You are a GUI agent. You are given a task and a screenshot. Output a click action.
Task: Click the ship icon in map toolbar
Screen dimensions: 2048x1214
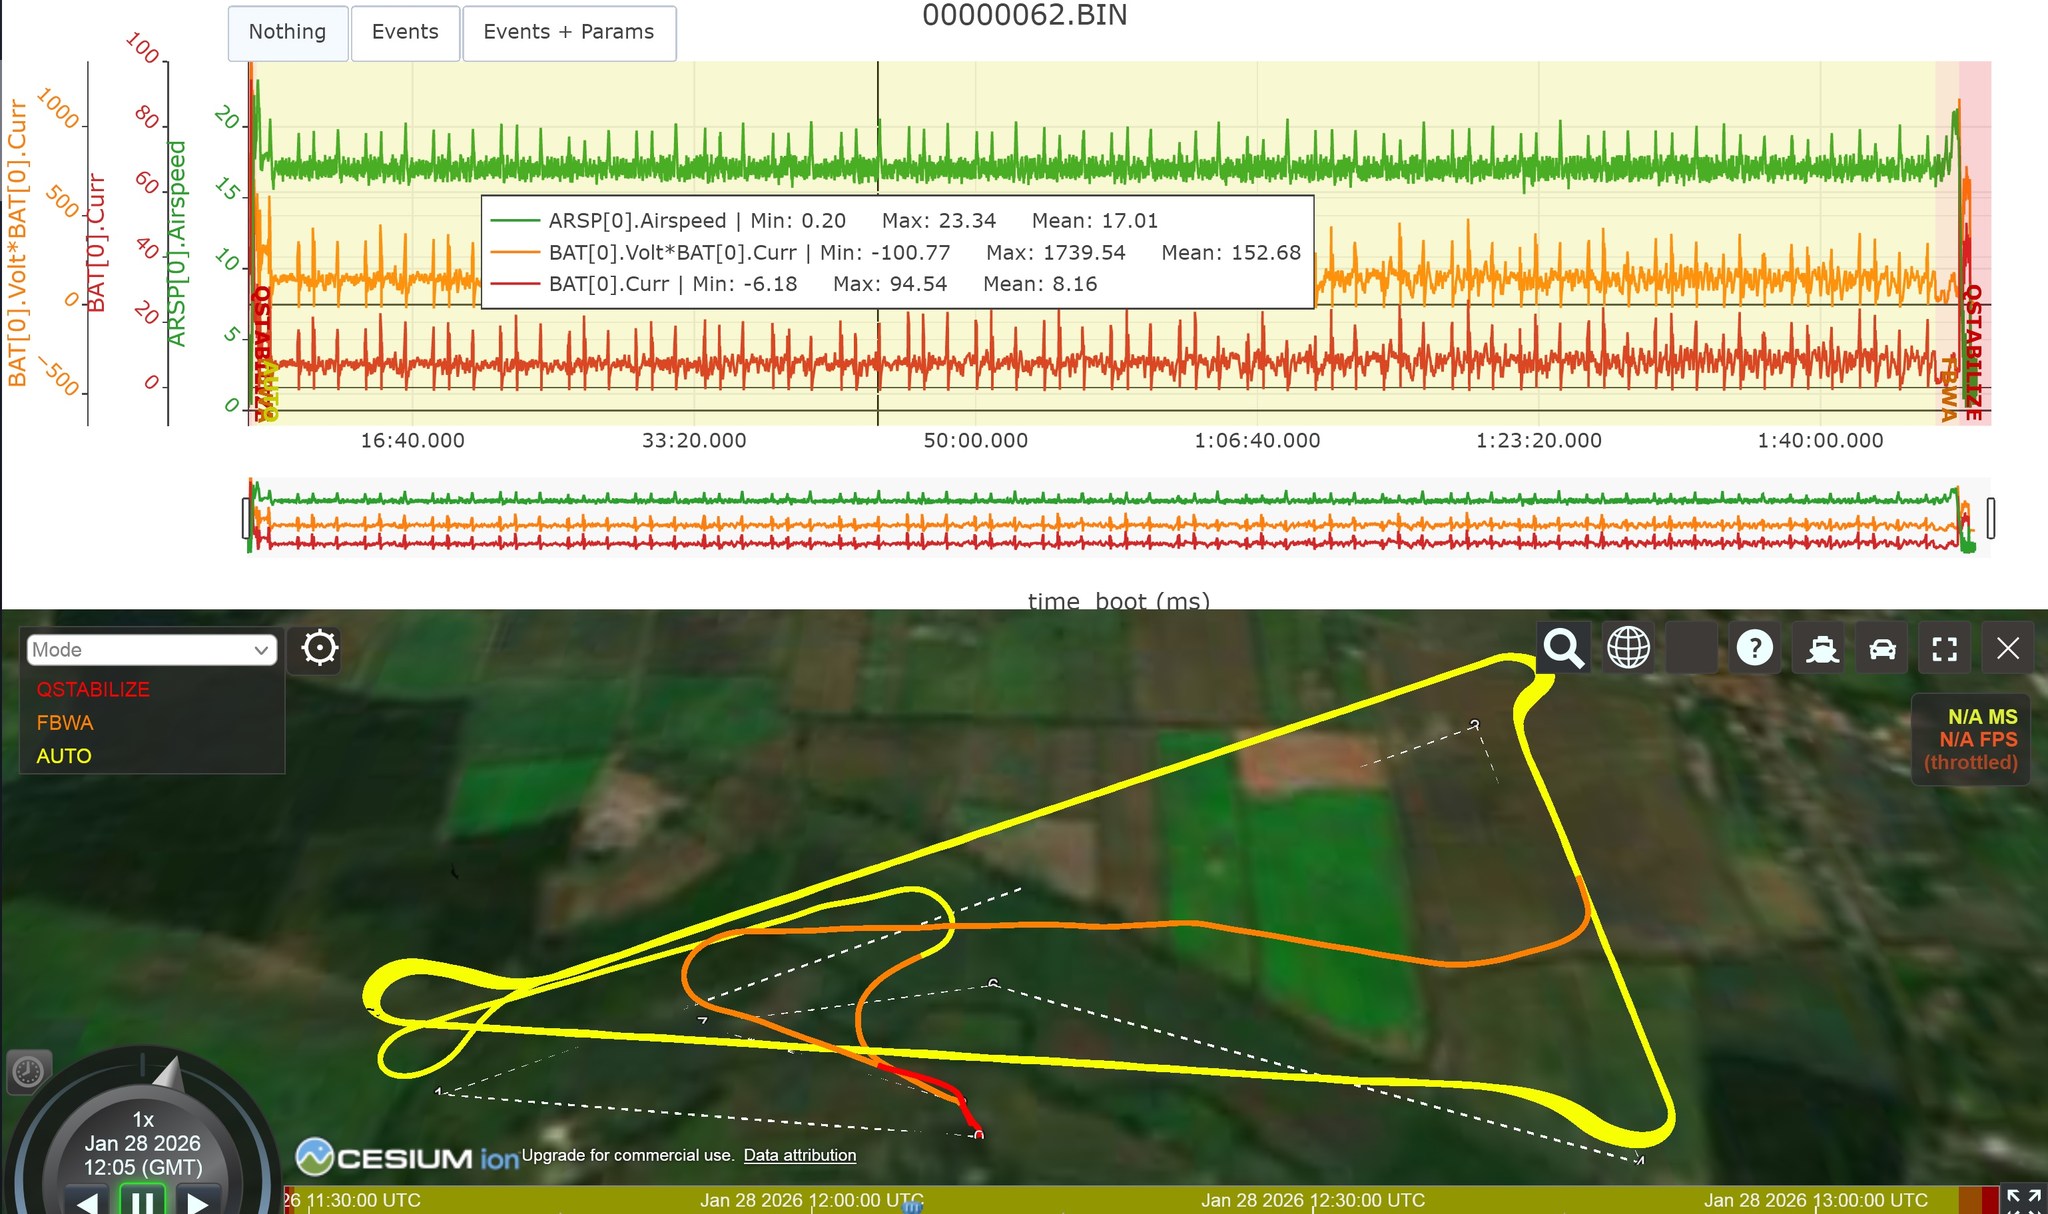tap(1821, 649)
